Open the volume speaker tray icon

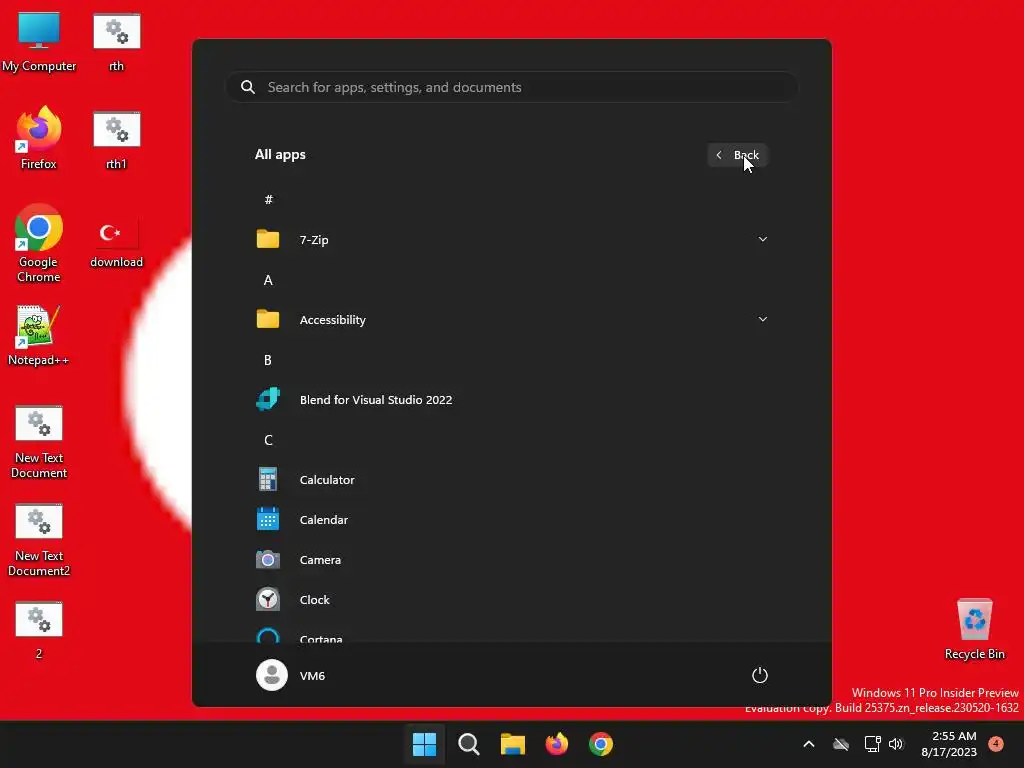pos(896,744)
